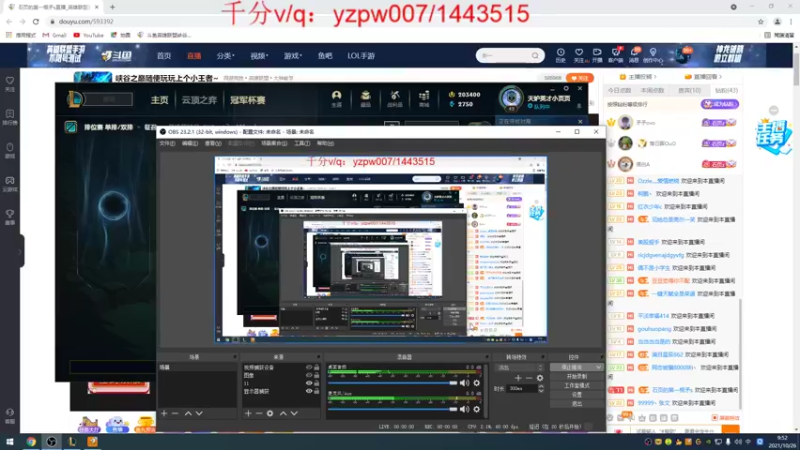Image resolution: width=800 pixels, height=450 pixels.
Task: Open the scene transition type dropdown
Action: (x=520, y=367)
